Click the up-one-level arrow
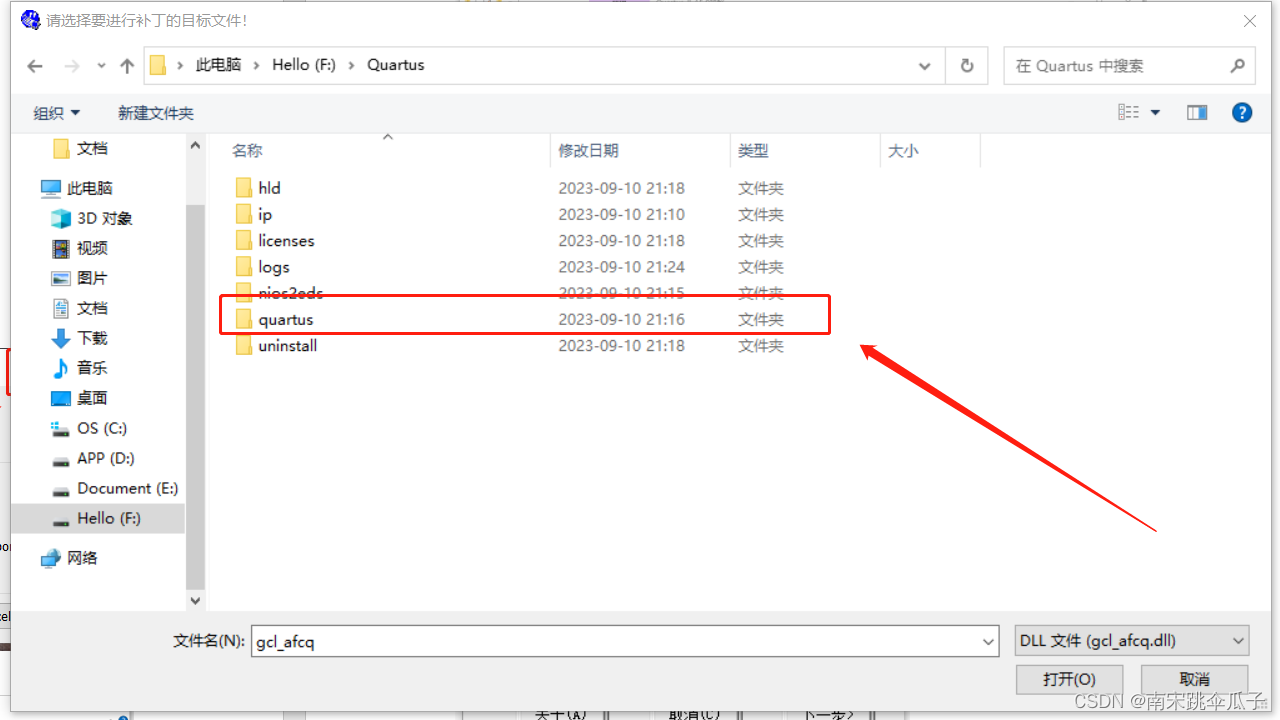Screen dimensions: 1280x720 pyautogui.click(x=127, y=66)
